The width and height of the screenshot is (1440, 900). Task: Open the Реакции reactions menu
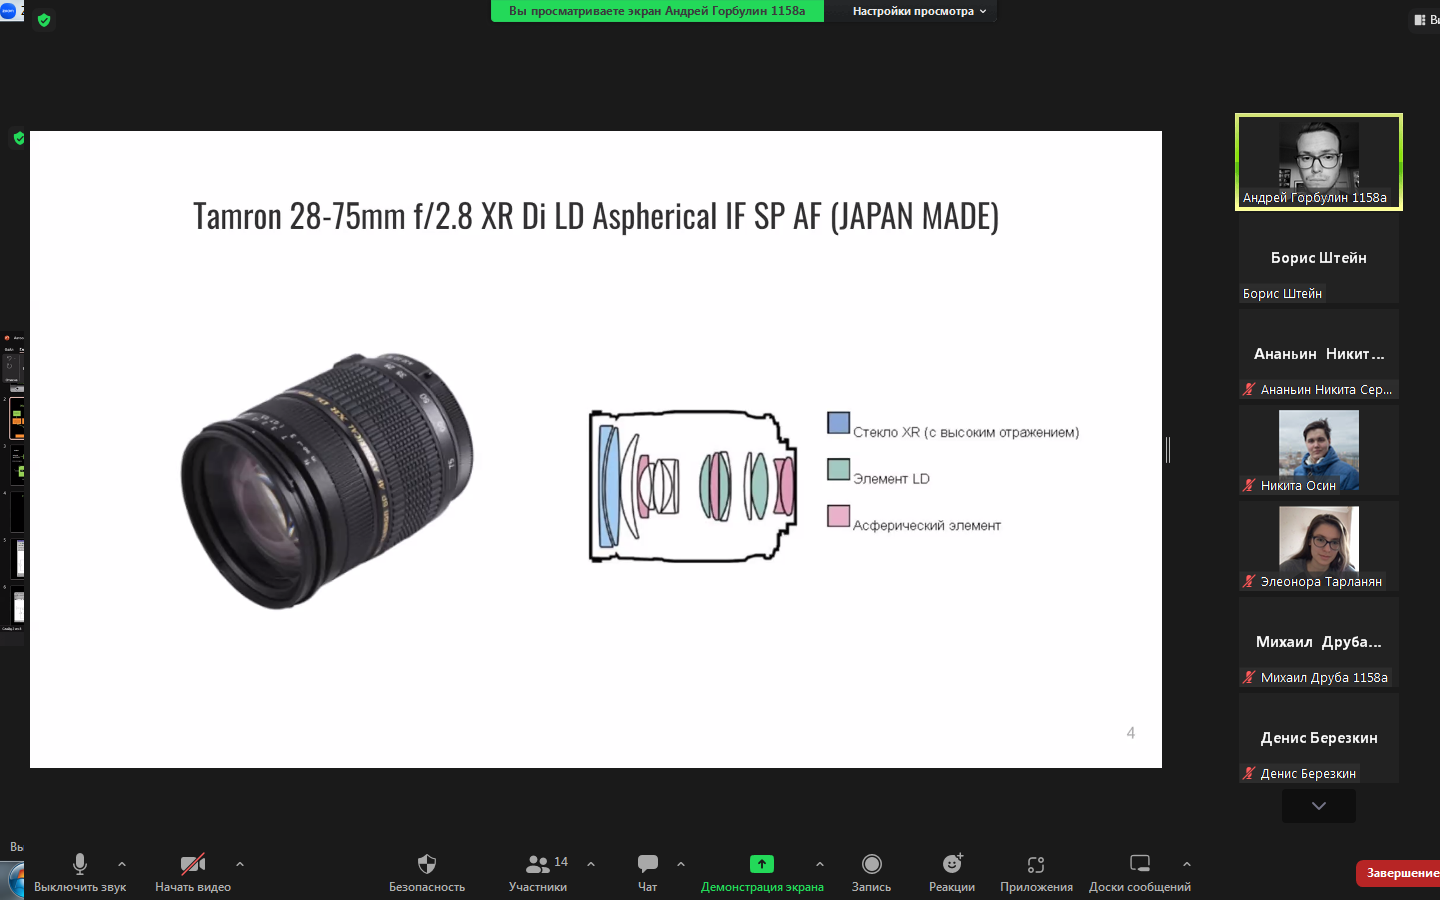[x=952, y=872]
